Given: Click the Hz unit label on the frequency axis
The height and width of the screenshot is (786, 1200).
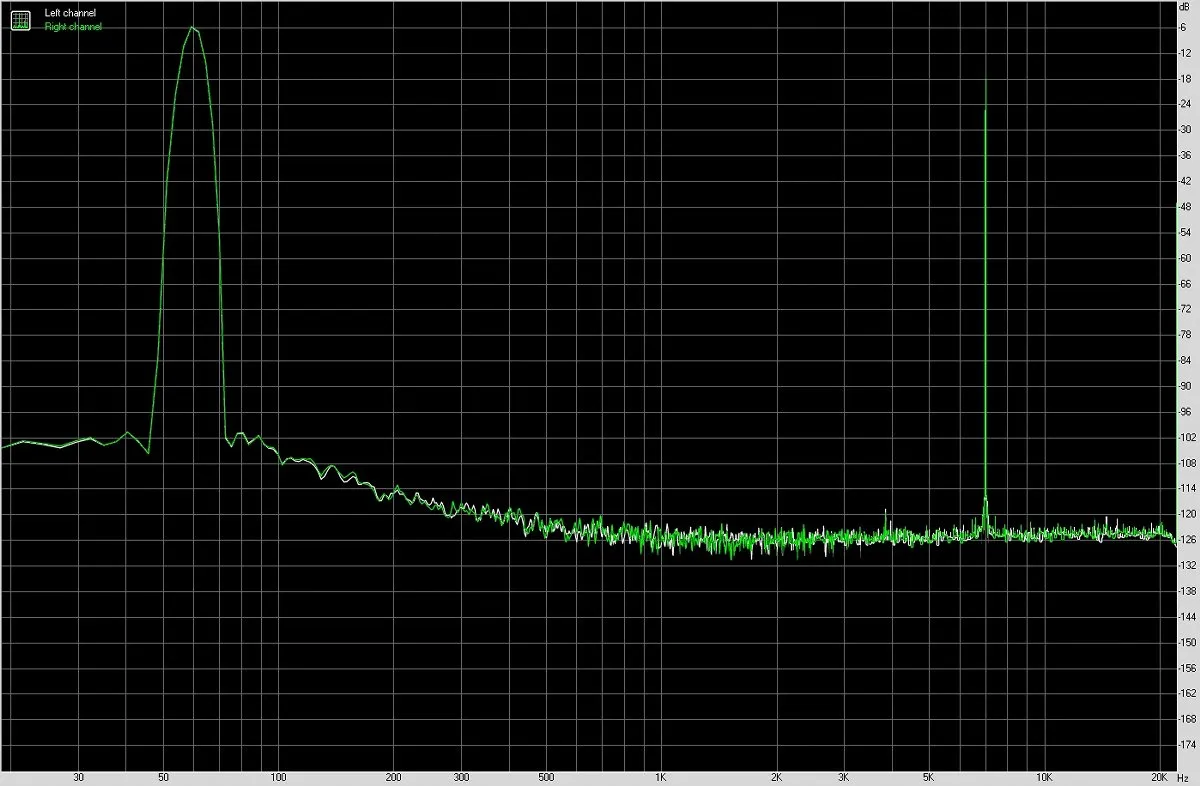Looking at the screenshot, I should coord(1186,776).
